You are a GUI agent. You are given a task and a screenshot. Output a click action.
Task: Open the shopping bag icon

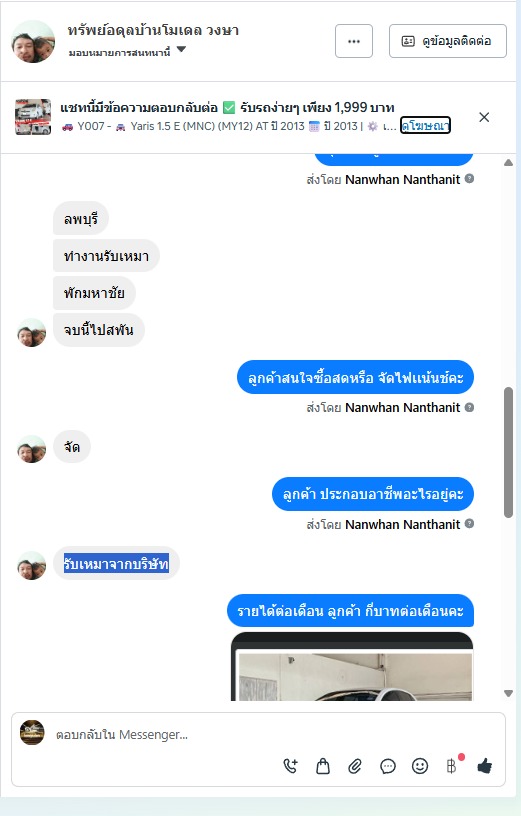(x=323, y=766)
